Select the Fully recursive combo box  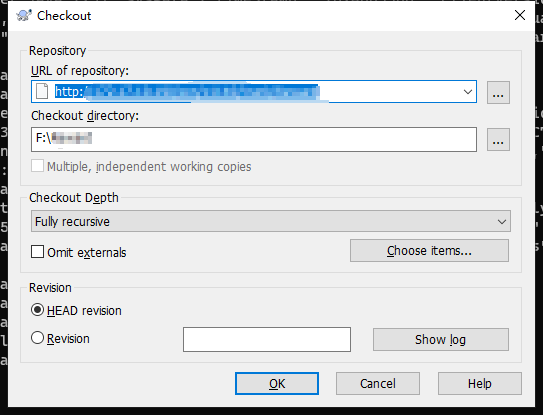tap(271, 221)
